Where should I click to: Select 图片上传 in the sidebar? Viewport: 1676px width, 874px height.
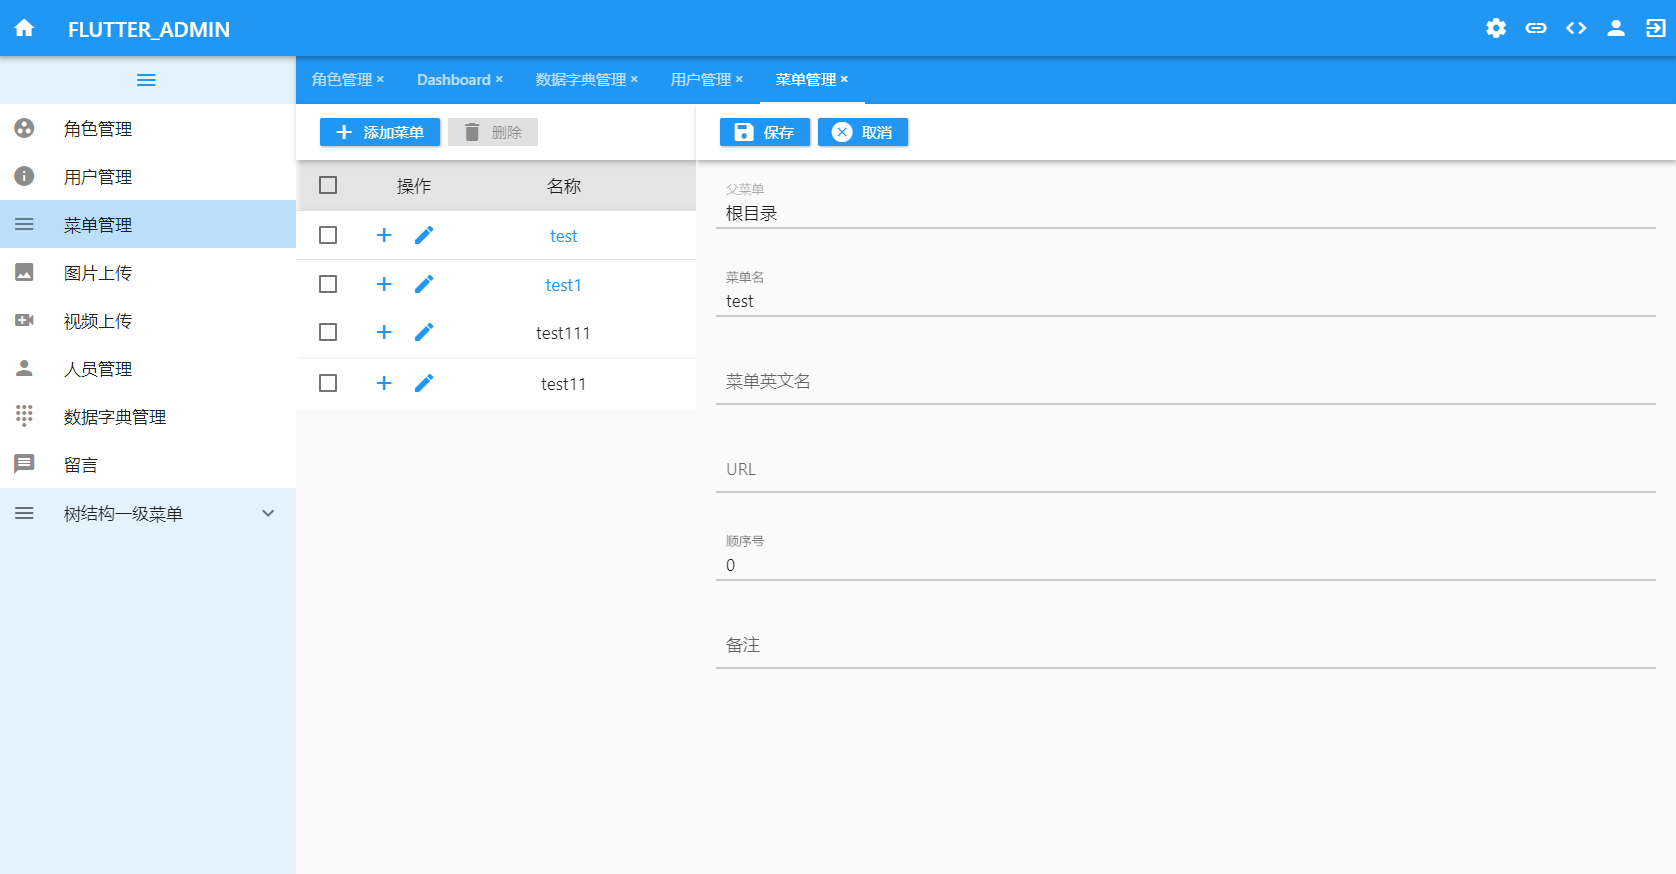click(98, 273)
